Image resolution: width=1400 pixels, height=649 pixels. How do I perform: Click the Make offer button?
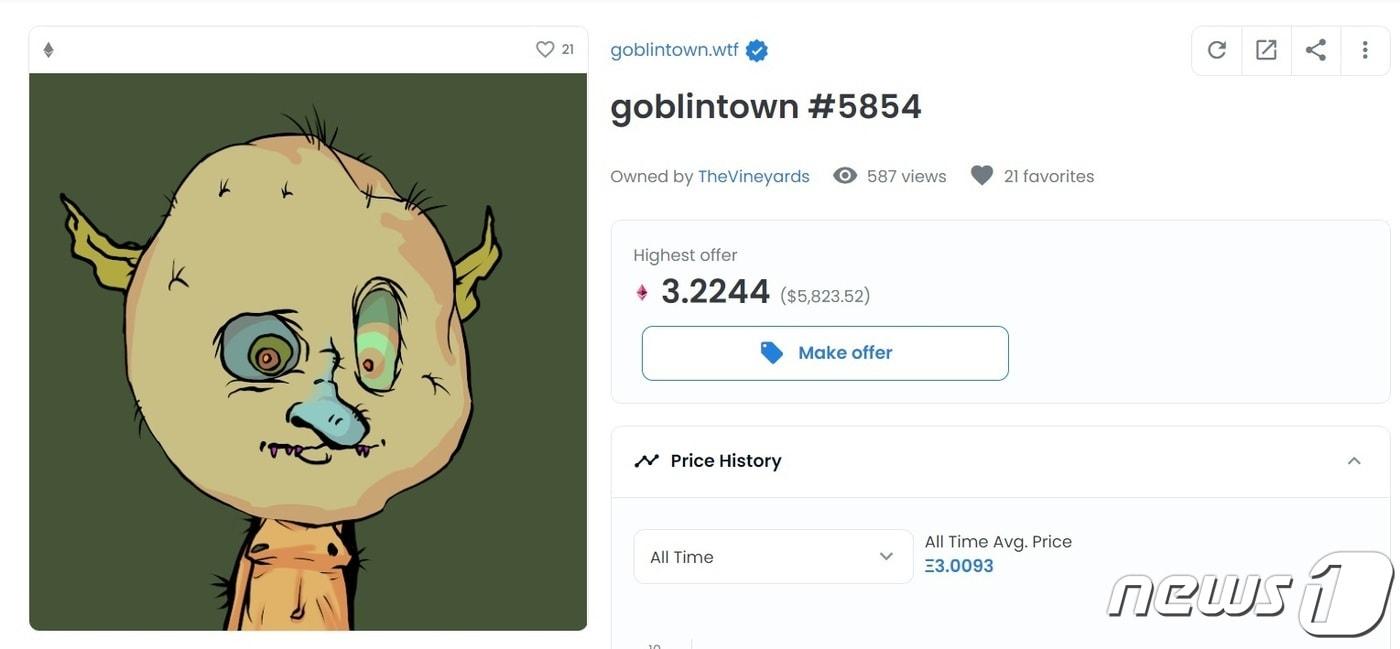(x=825, y=353)
